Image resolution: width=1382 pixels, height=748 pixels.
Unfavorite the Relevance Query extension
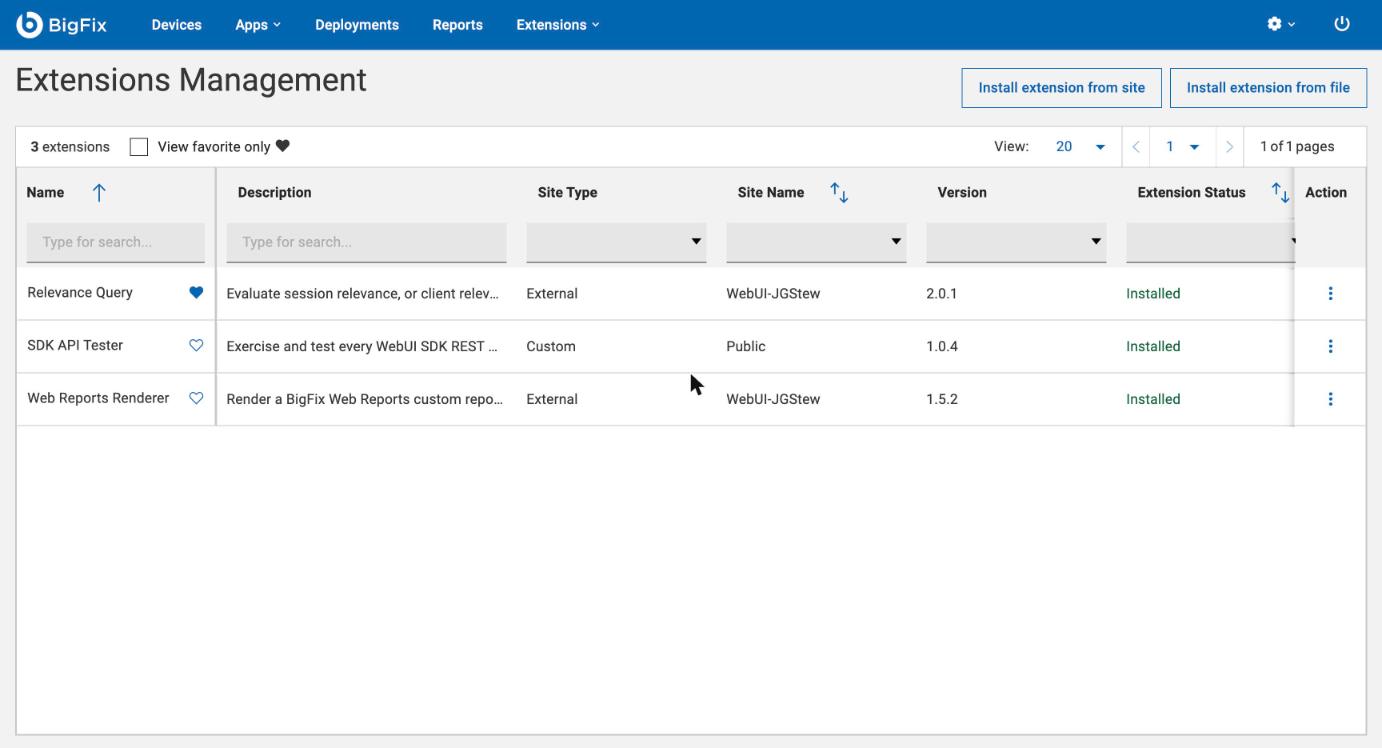tap(196, 293)
